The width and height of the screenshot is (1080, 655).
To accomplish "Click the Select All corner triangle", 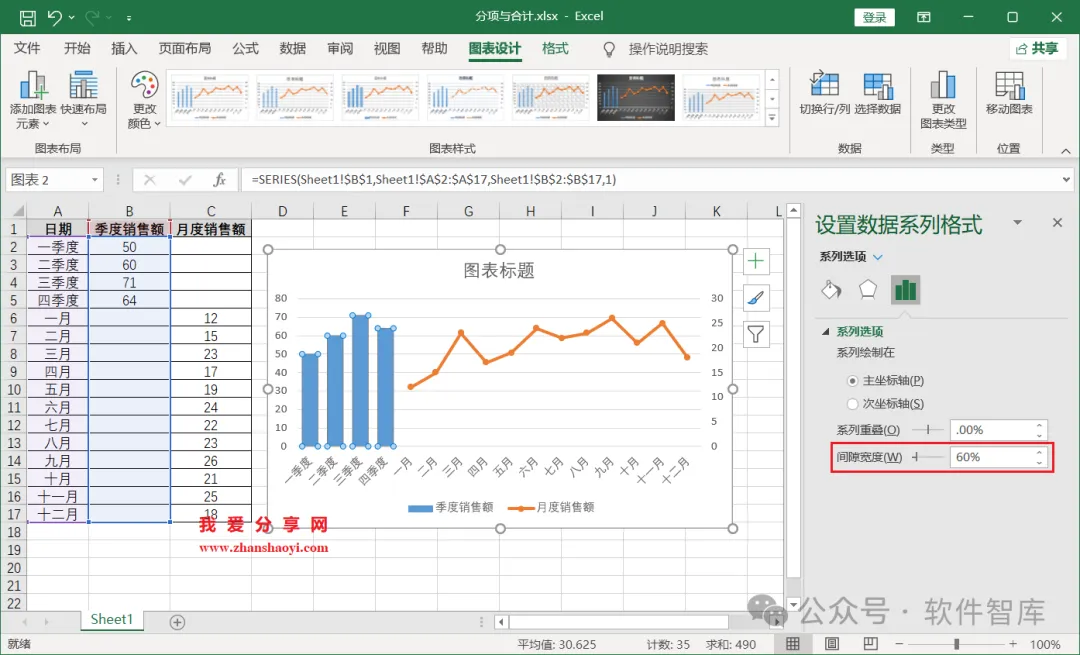I will (x=17, y=211).
